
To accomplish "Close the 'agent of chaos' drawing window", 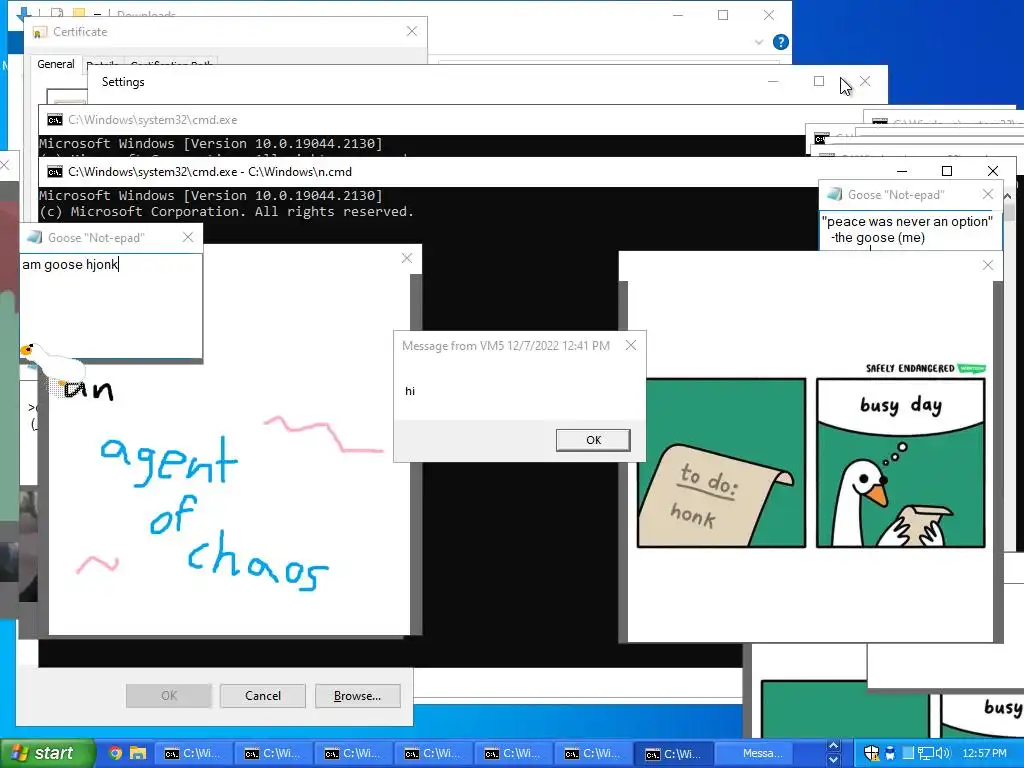I will pos(407,259).
